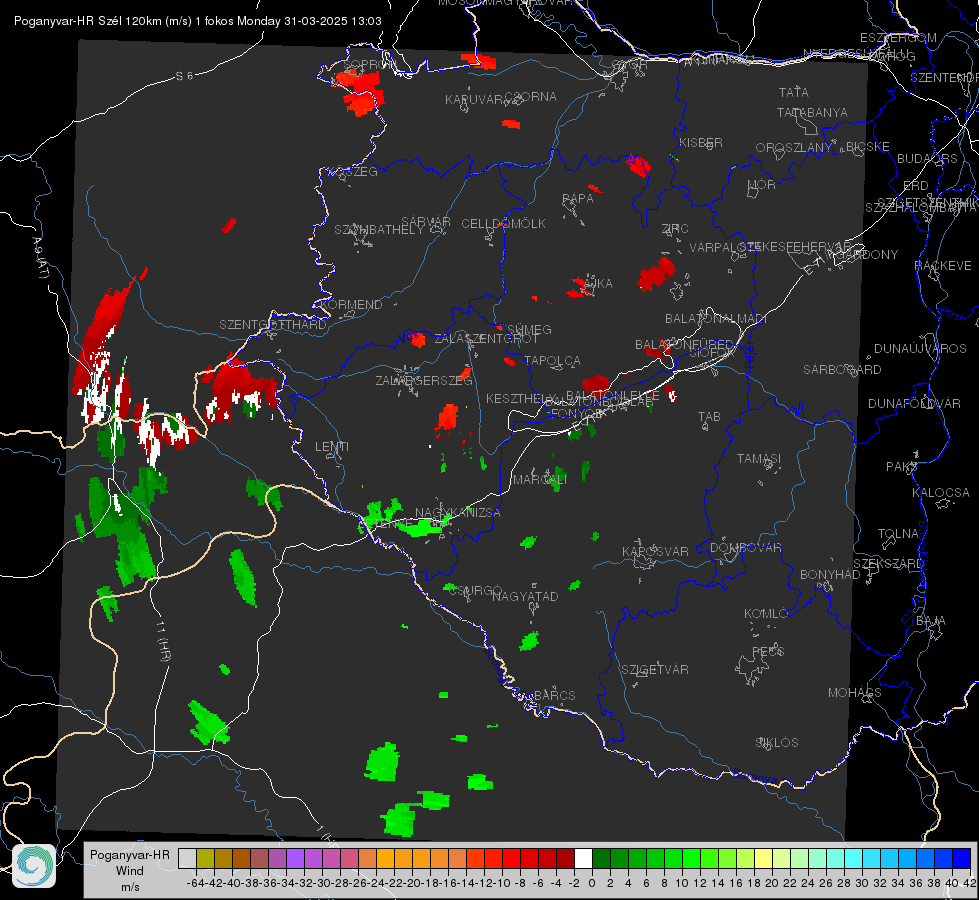Click the OROSZLANY city label
Image resolution: width=979 pixels, height=900 pixels.
794,148
